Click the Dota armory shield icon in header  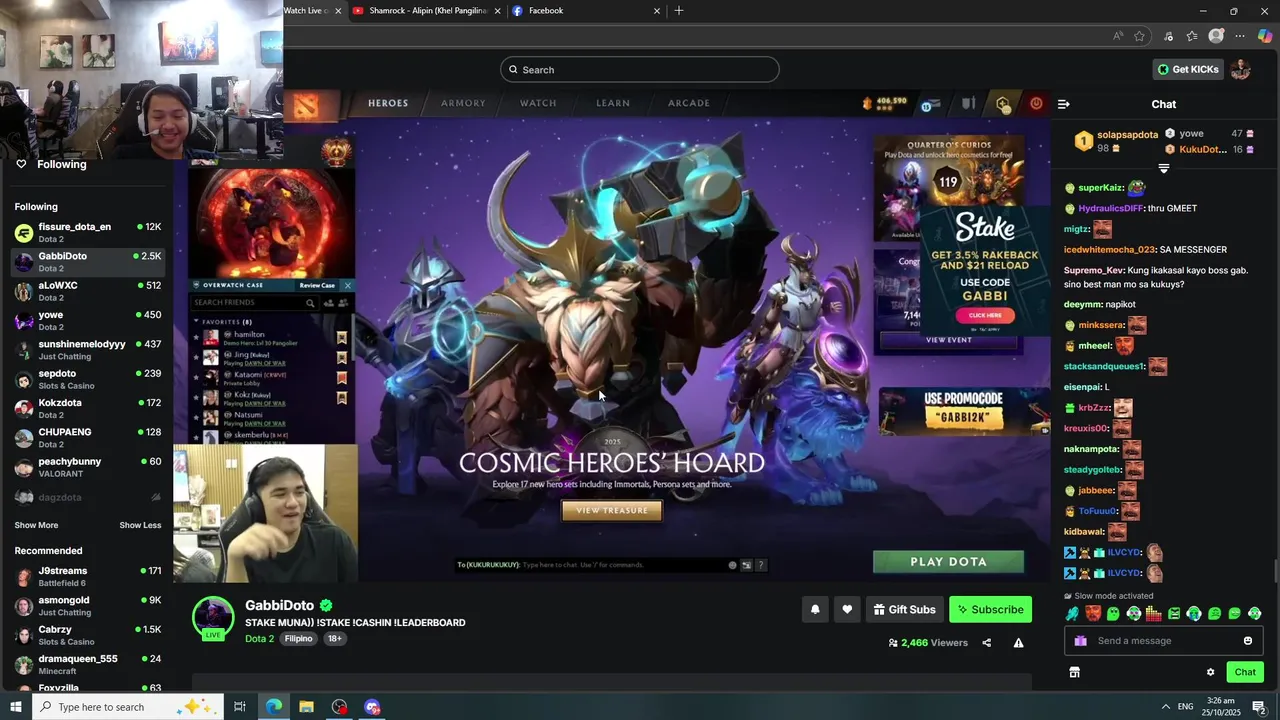968,104
